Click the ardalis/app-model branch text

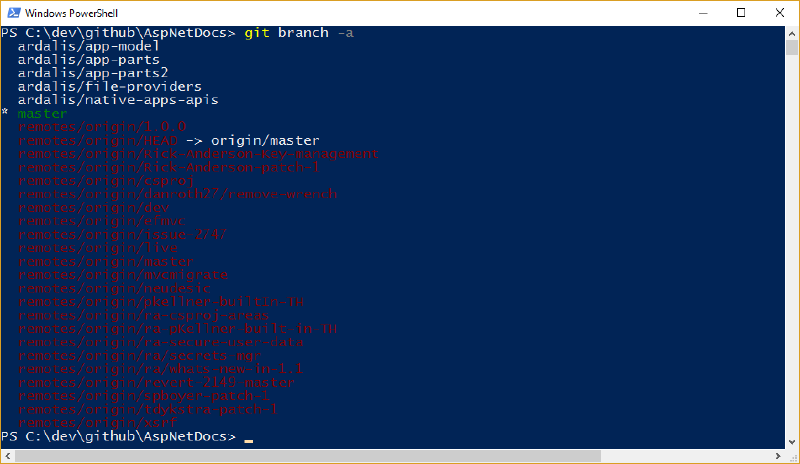[89, 46]
